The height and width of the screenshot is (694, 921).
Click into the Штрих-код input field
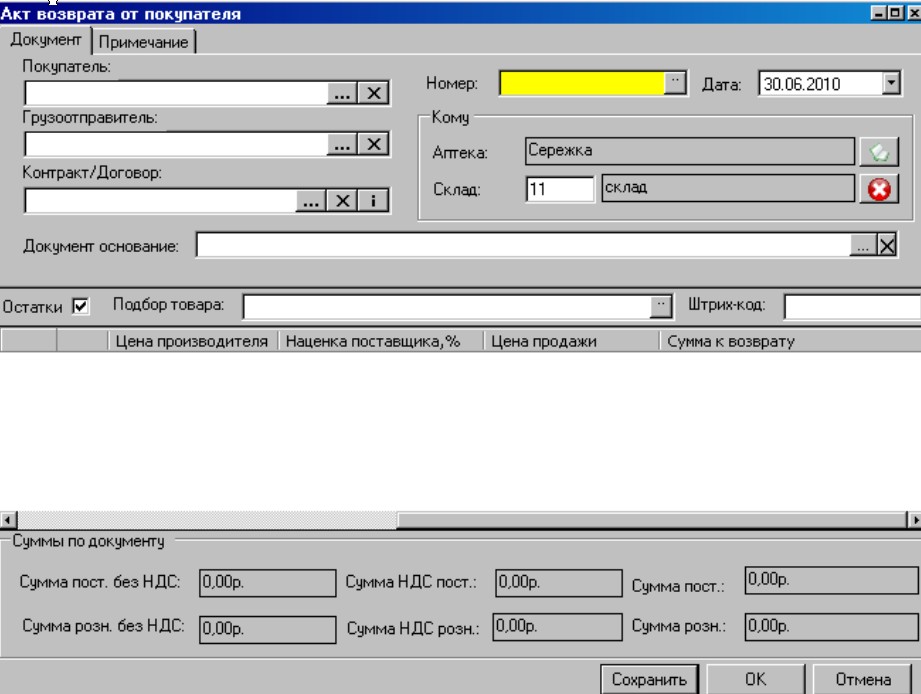851,306
